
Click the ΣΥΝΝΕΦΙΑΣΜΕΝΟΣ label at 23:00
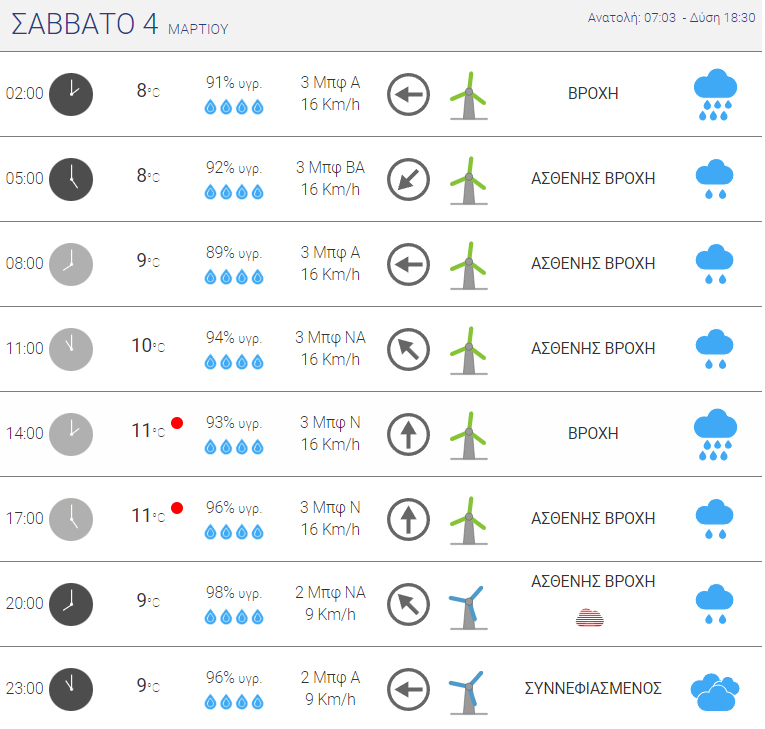593,688
